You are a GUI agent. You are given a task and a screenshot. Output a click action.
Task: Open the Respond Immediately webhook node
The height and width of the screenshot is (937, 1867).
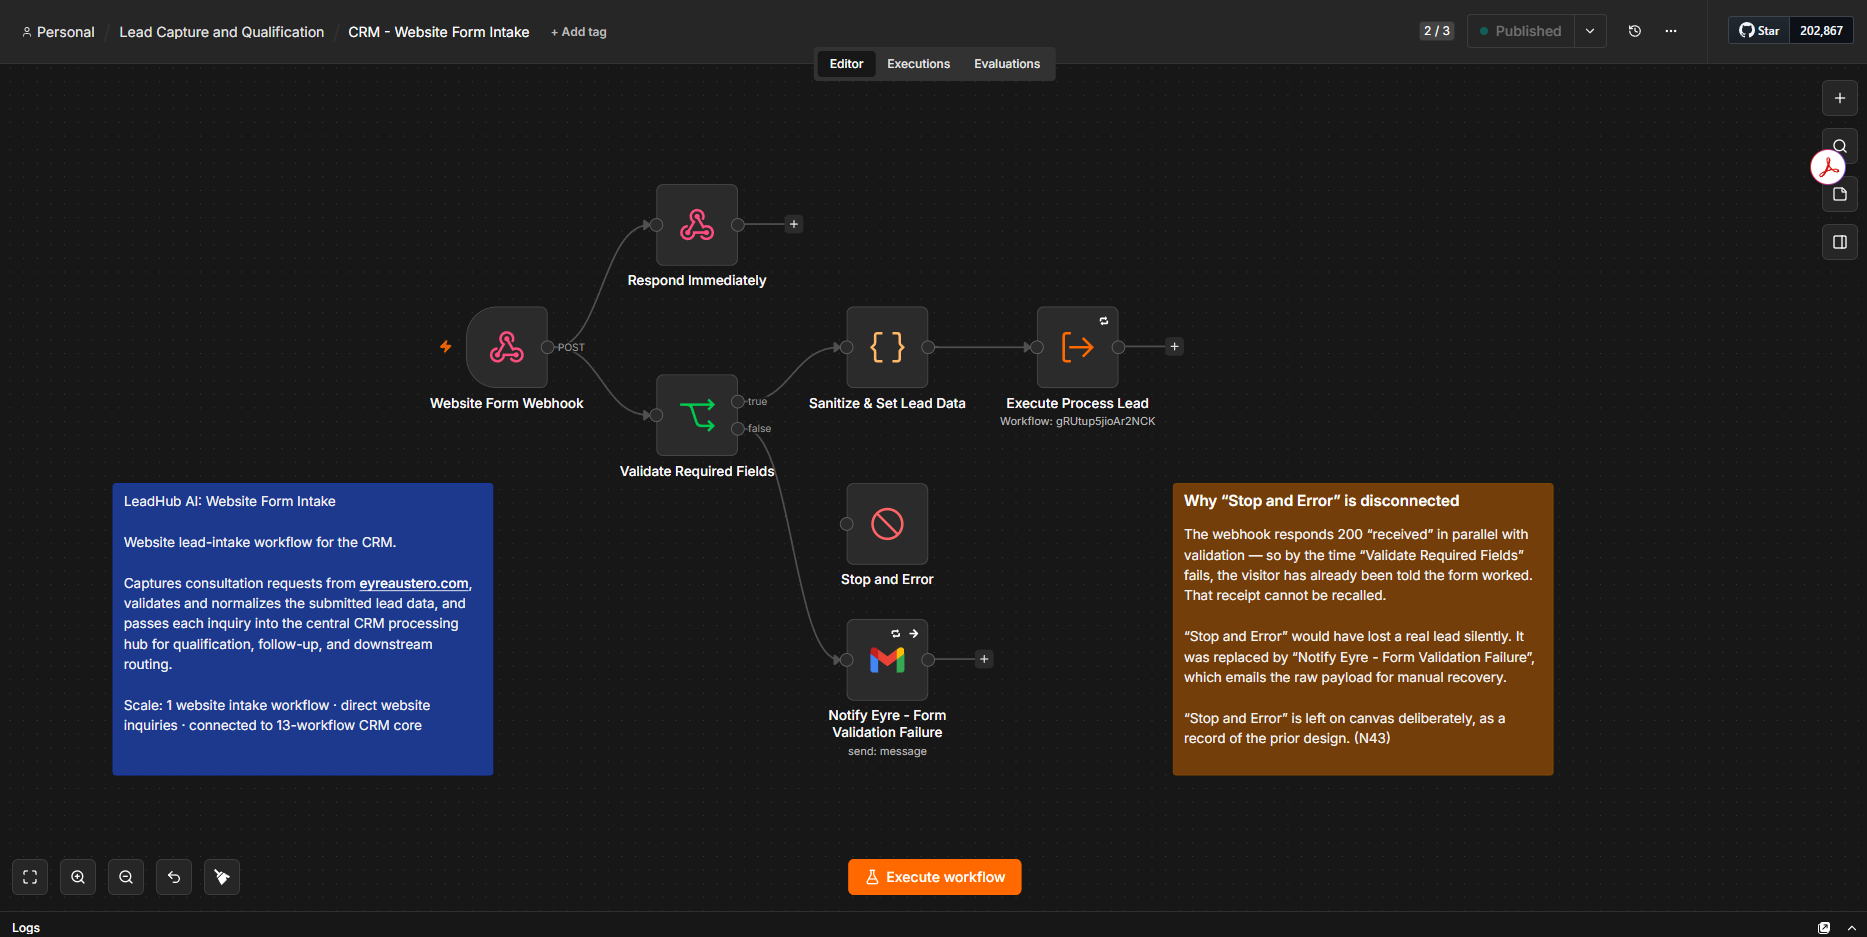pos(697,225)
